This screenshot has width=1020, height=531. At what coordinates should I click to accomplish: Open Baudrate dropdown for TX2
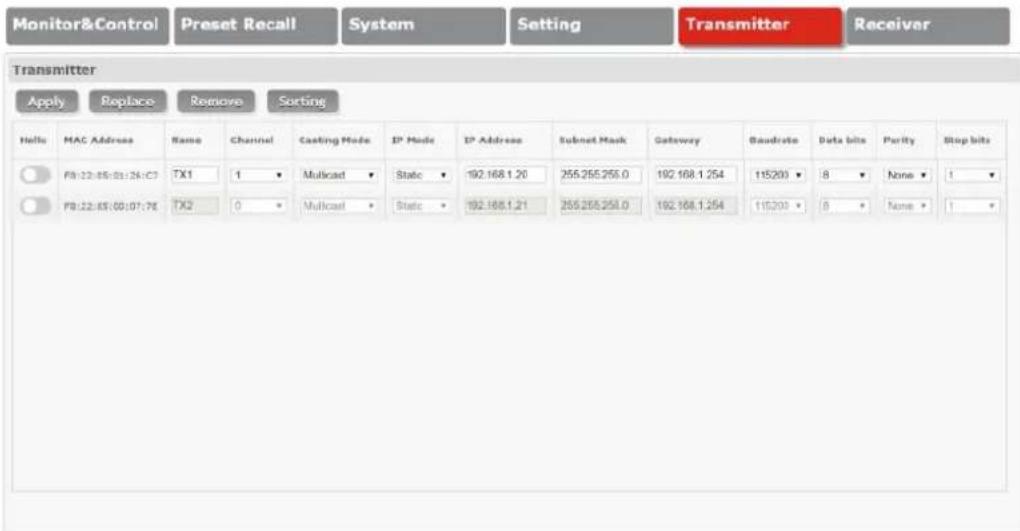click(x=778, y=206)
